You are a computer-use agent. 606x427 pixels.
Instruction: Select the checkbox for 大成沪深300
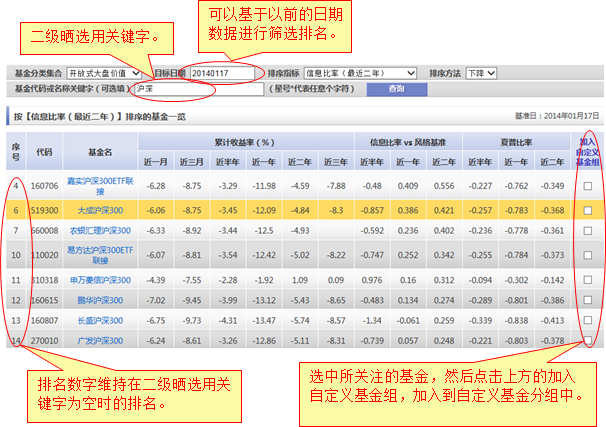coord(588,211)
